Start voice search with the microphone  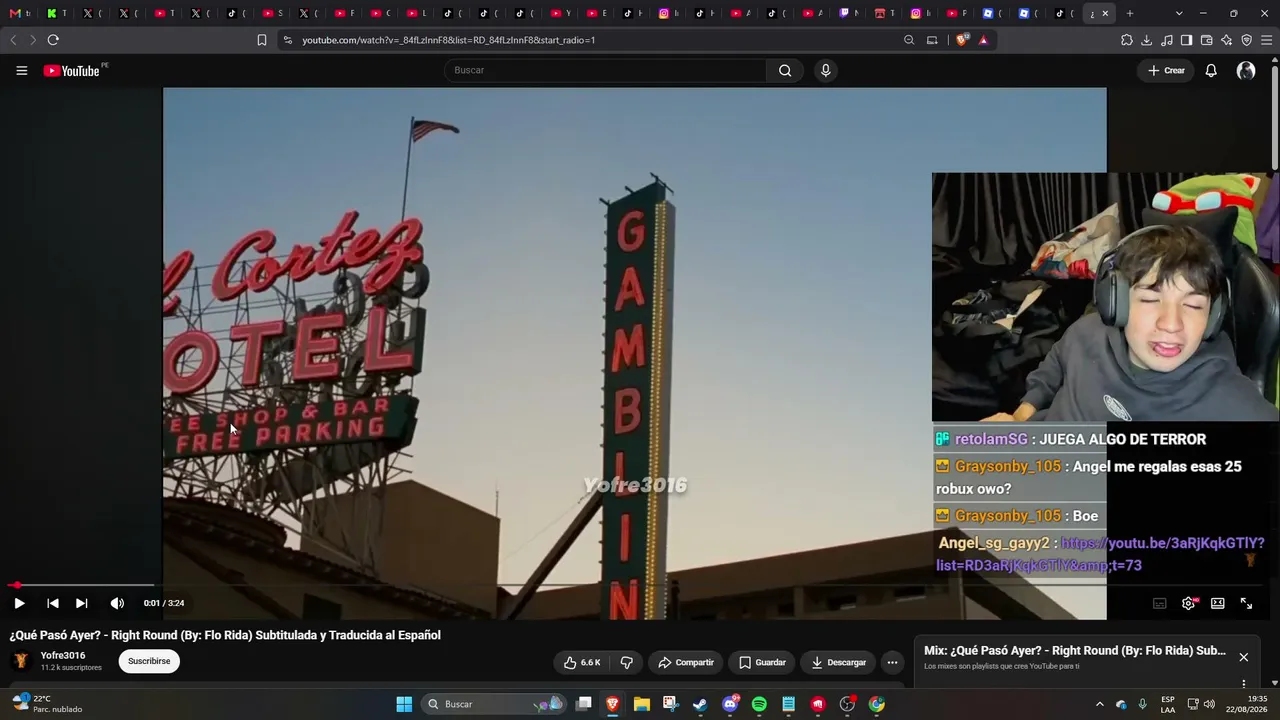point(825,70)
